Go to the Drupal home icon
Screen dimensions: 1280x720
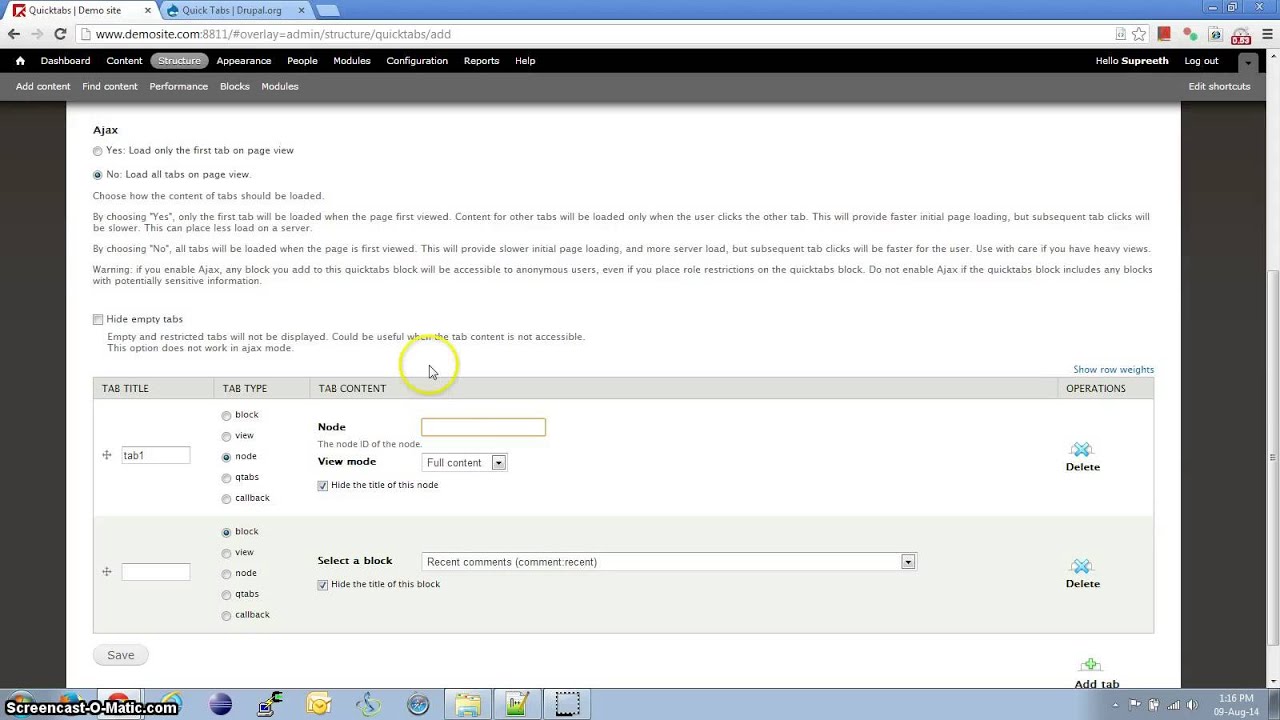click(20, 61)
